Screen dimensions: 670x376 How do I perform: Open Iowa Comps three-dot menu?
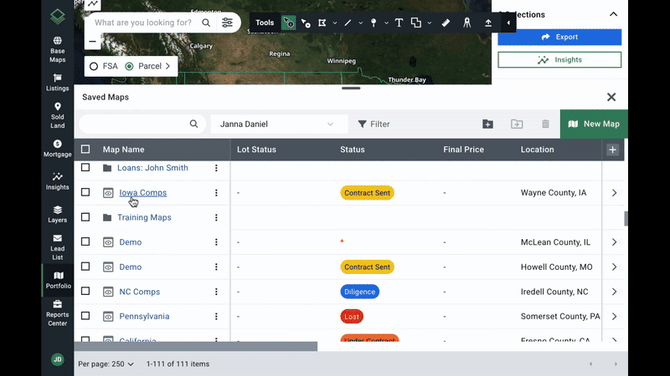pyautogui.click(x=216, y=193)
